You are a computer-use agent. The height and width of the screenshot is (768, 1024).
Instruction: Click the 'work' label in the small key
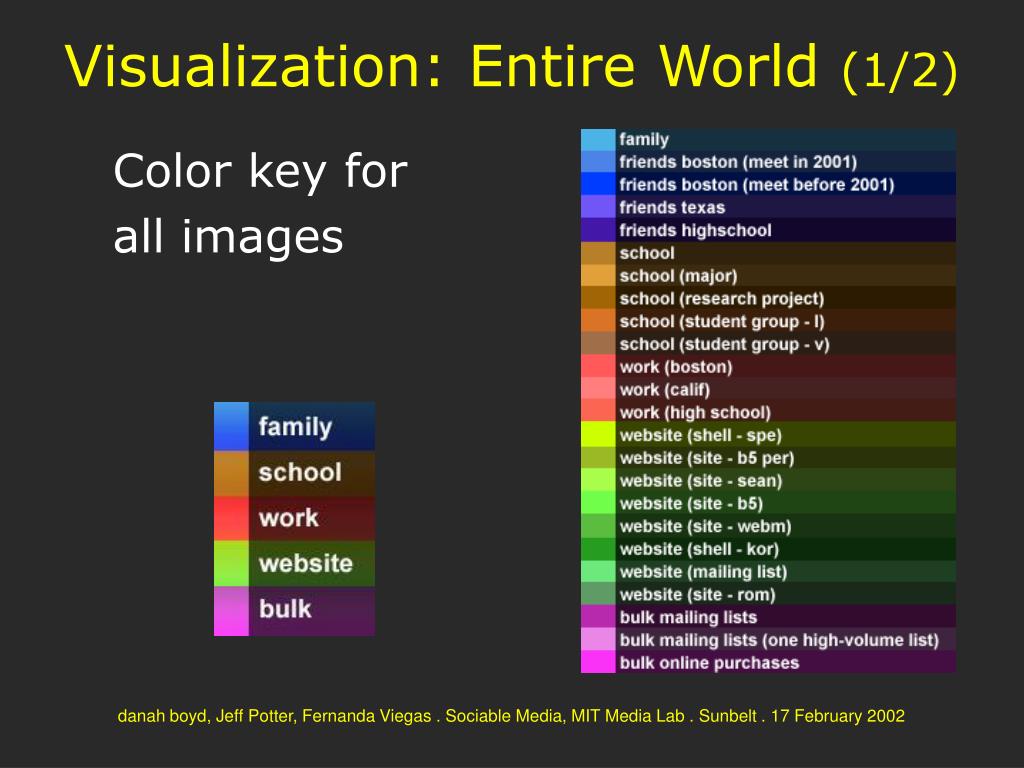289,519
